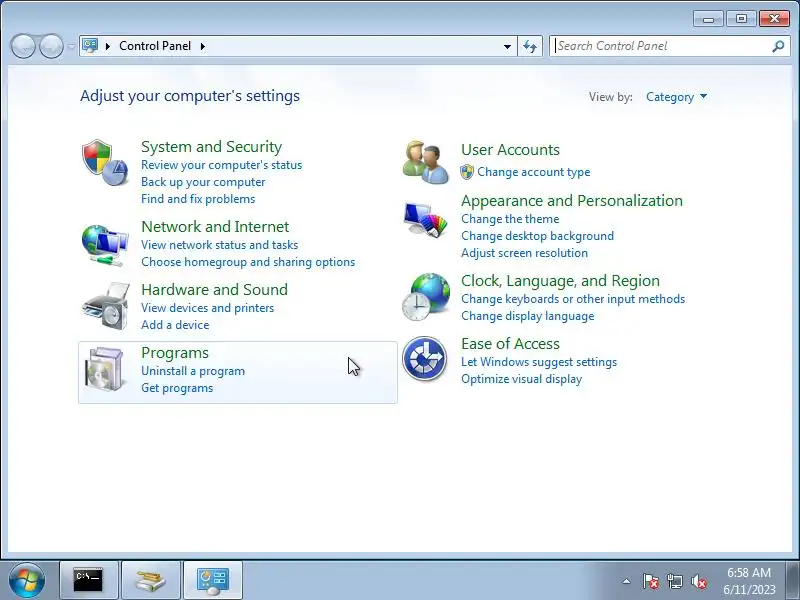
Task: Open Find and fix problems
Action: [x=198, y=198]
